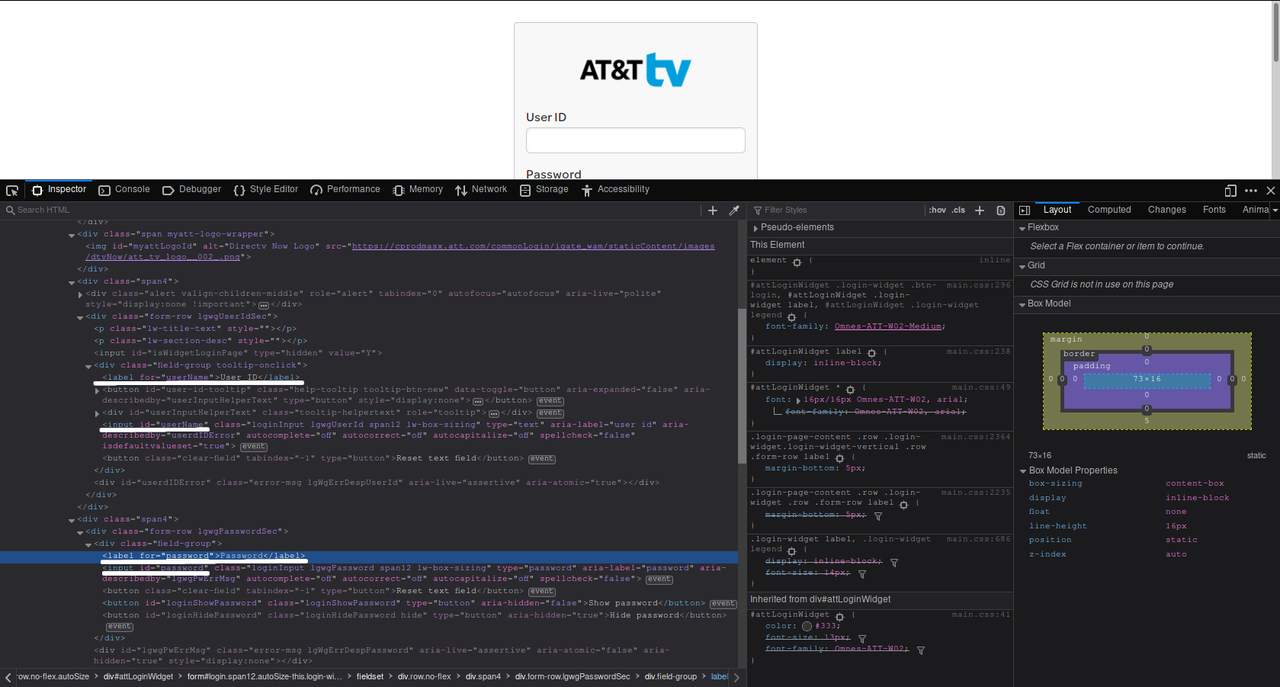Collapse the Box Model Properties section
The image size is (1280, 687).
click(1023, 471)
